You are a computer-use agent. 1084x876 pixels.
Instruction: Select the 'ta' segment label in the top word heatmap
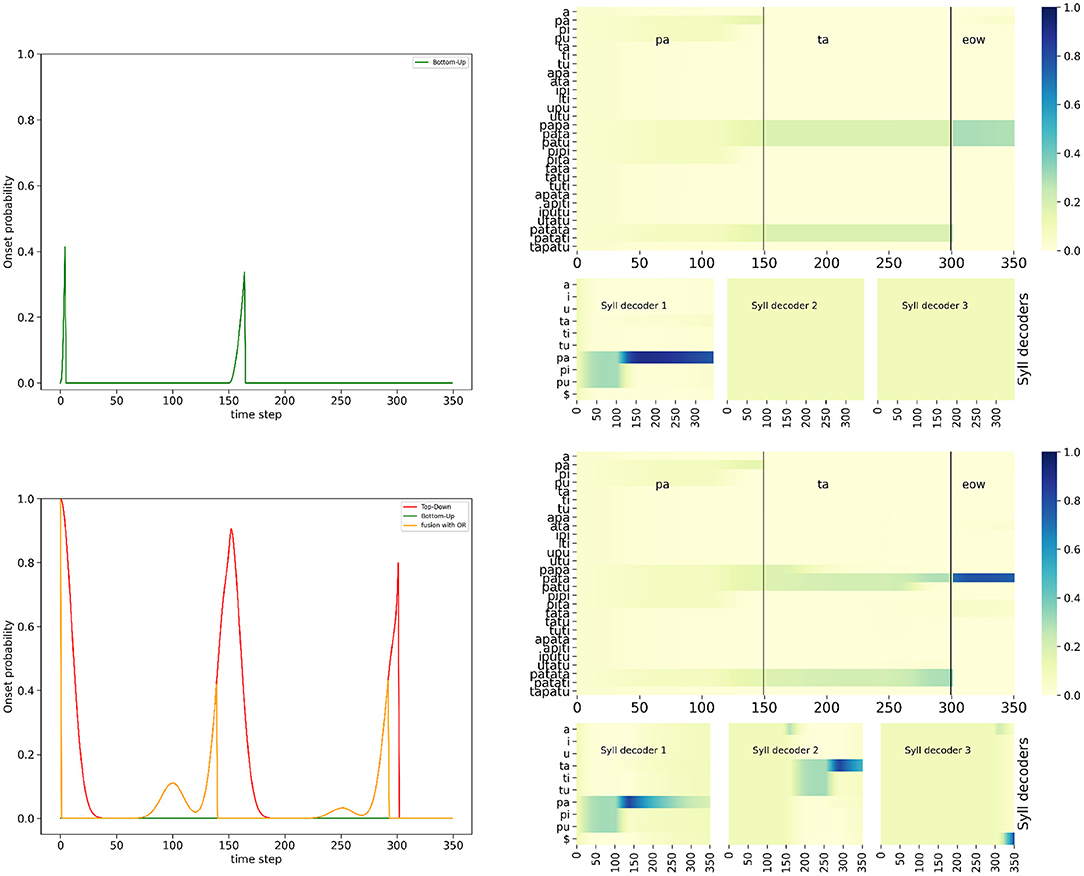point(823,40)
